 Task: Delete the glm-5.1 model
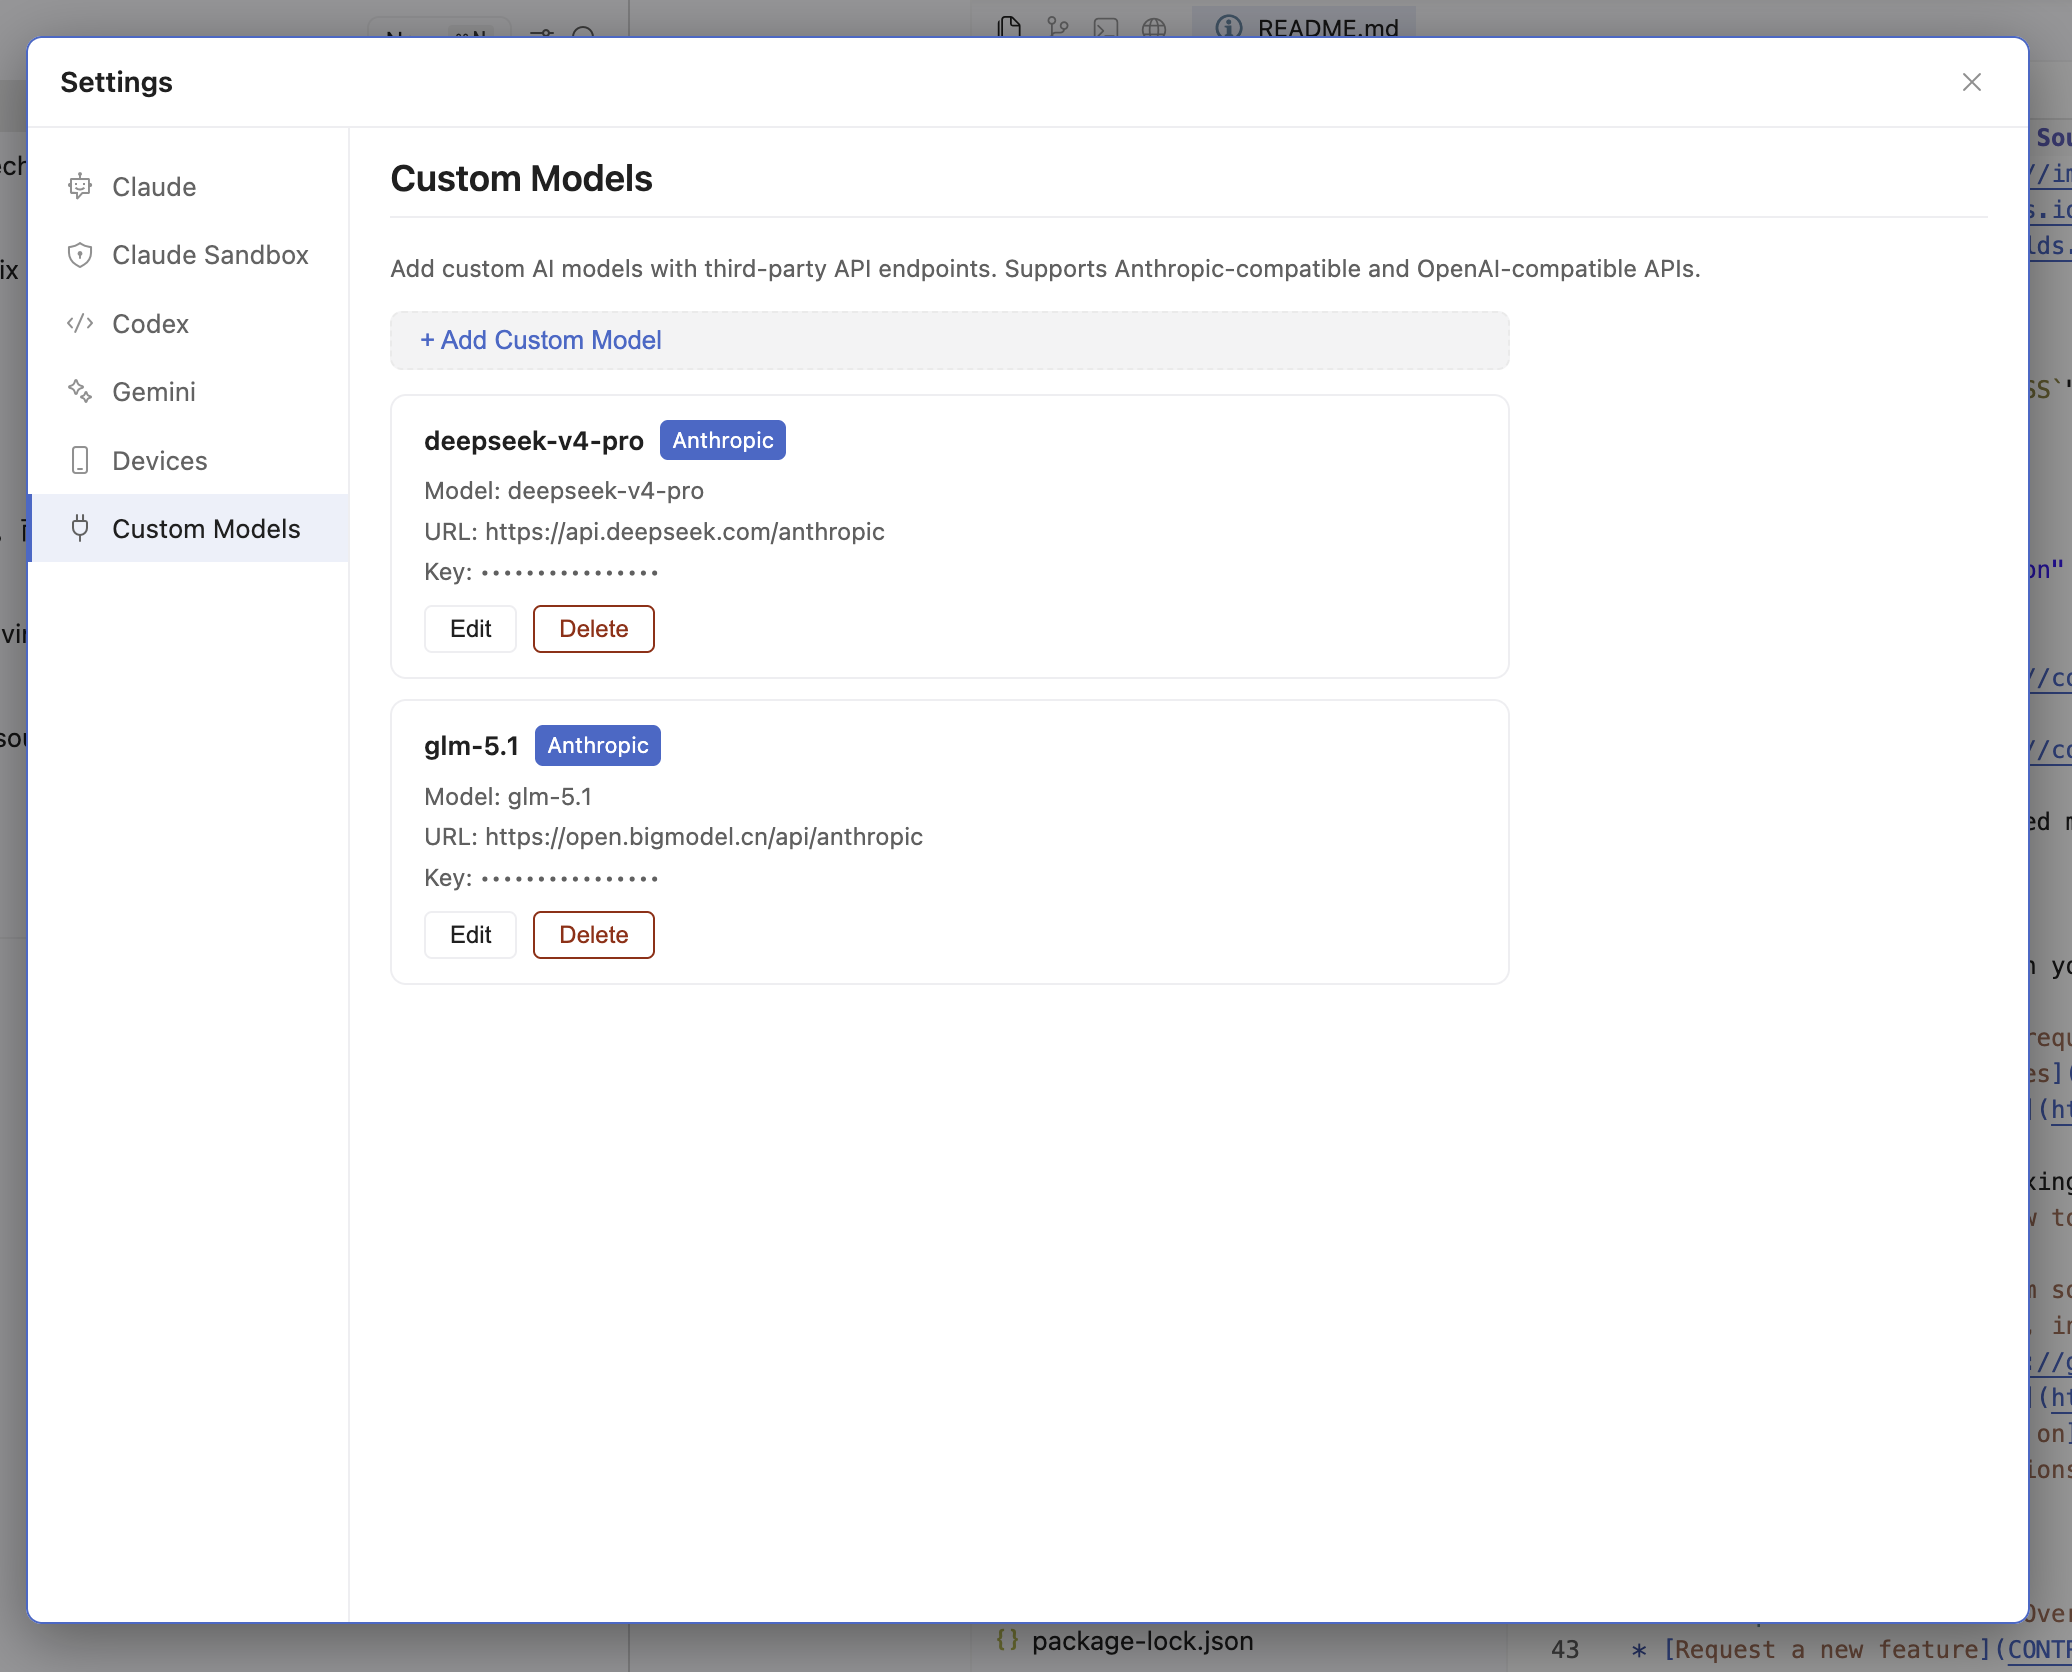click(594, 935)
